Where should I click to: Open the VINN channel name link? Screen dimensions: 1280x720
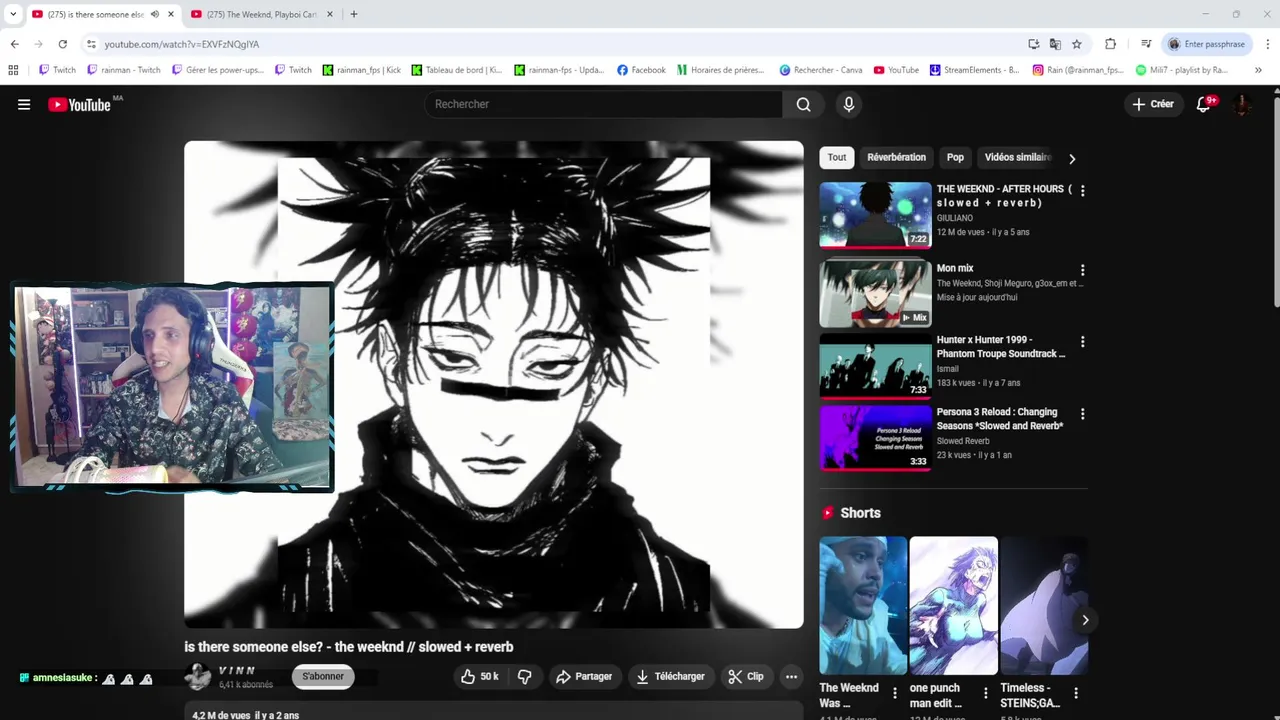click(237, 670)
